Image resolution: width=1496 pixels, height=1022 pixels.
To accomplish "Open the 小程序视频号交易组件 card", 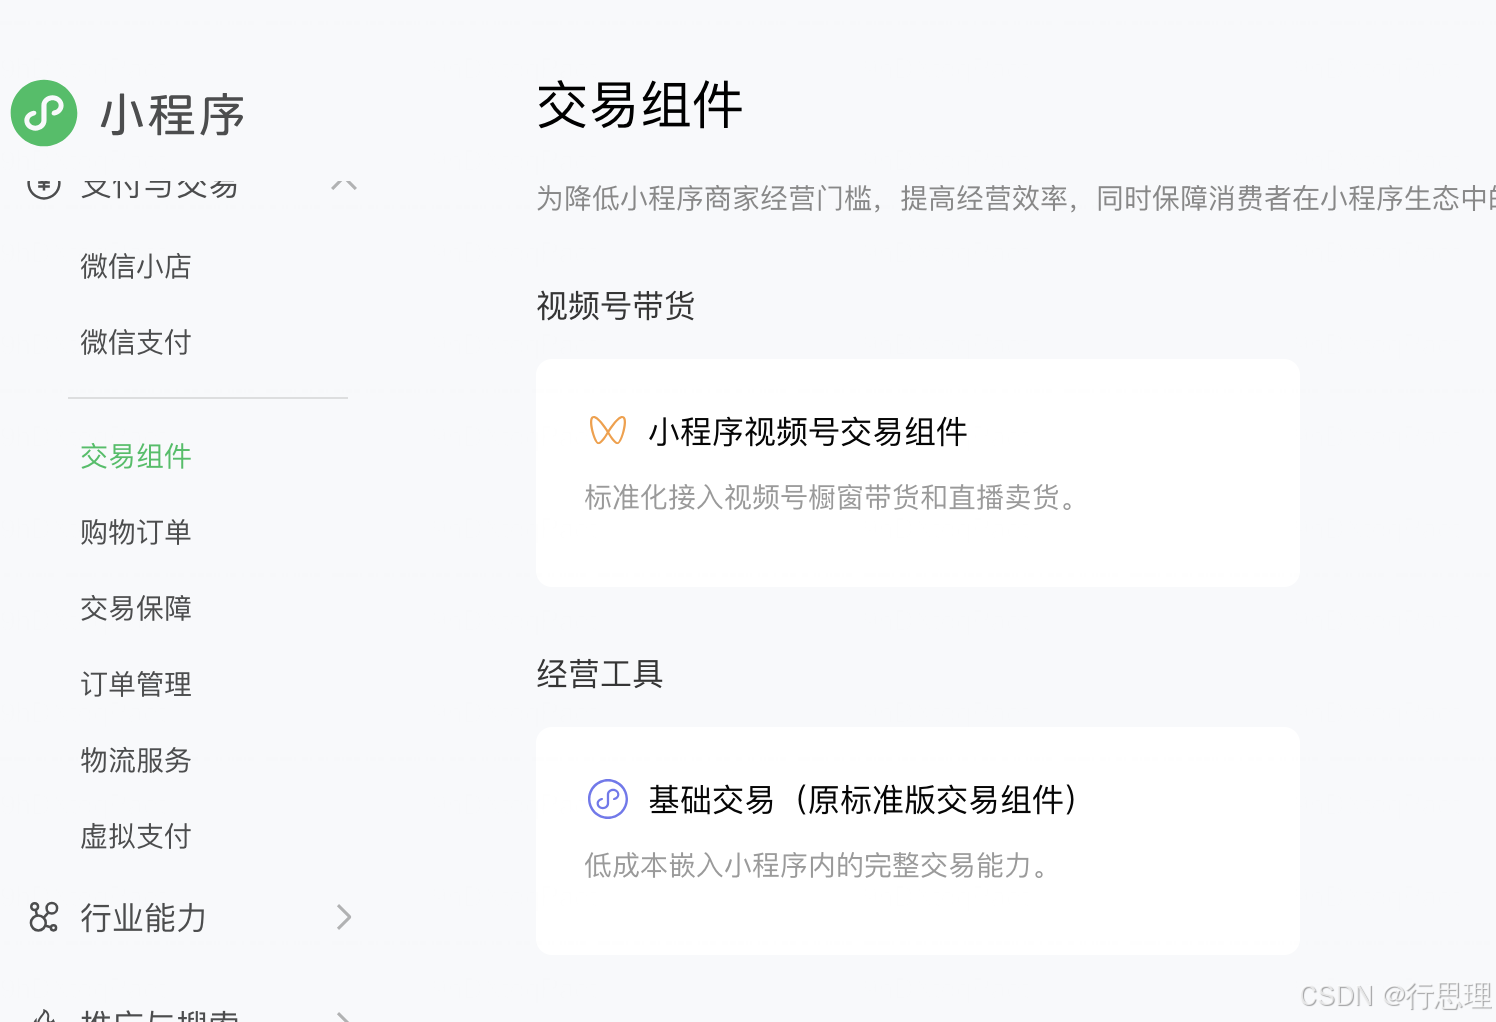I will 917,472.
